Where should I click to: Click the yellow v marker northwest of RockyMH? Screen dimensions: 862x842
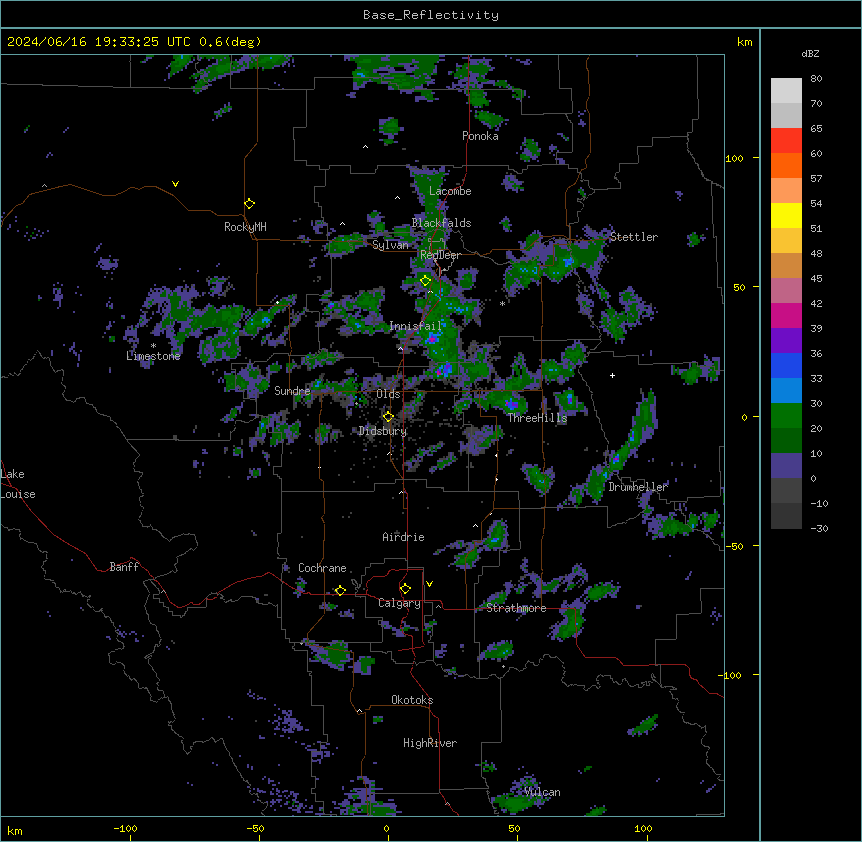pos(175,184)
